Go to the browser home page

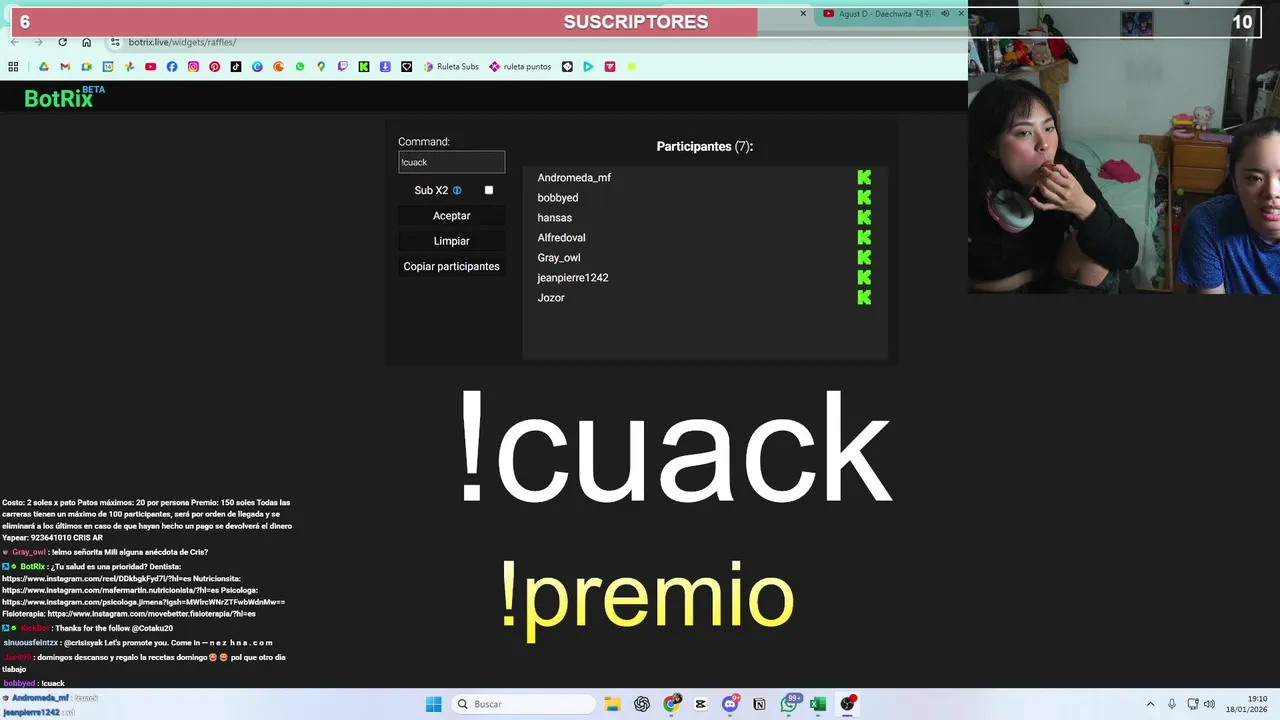87,42
